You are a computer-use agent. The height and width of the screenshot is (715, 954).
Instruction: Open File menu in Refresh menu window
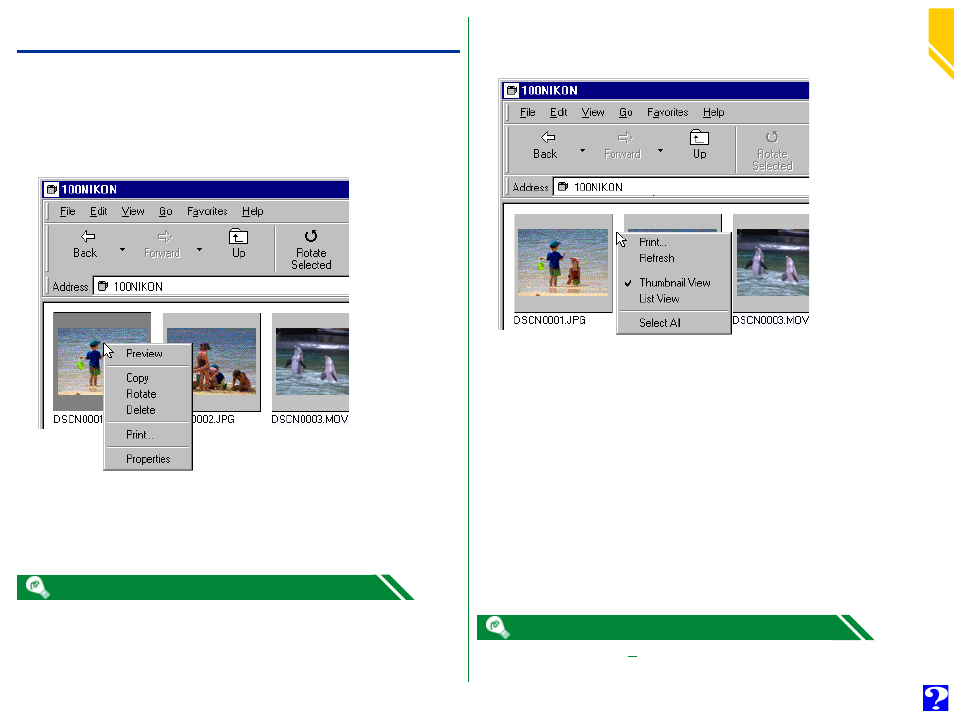click(527, 112)
